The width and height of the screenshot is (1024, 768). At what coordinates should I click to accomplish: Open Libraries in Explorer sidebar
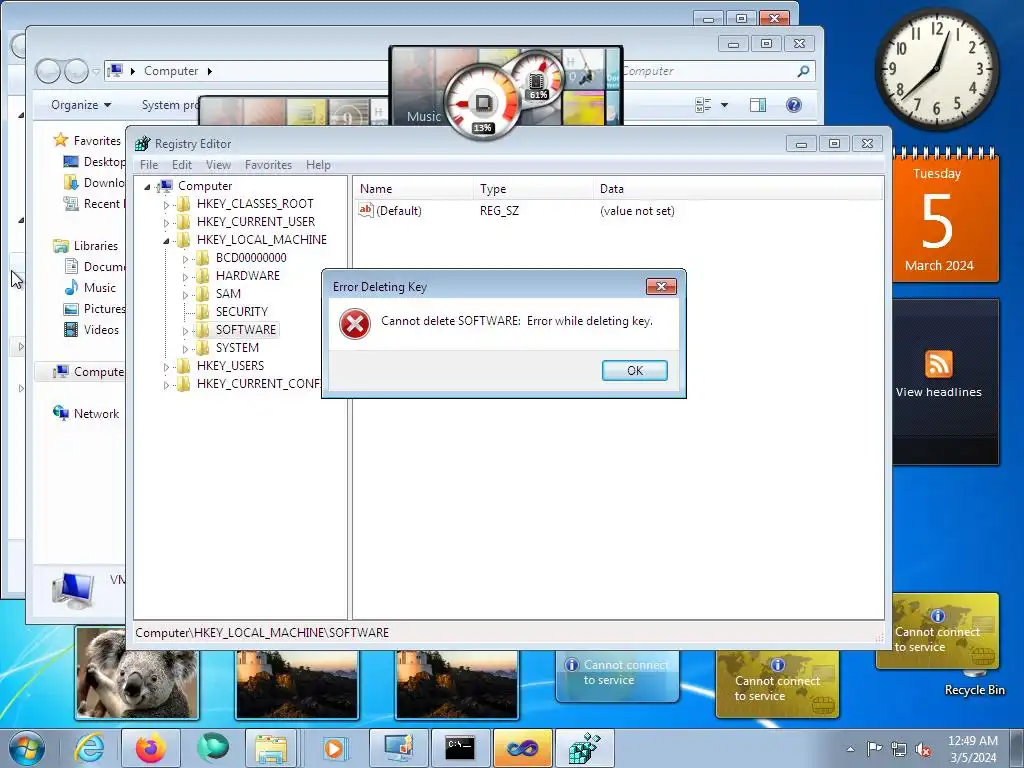click(x=95, y=246)
